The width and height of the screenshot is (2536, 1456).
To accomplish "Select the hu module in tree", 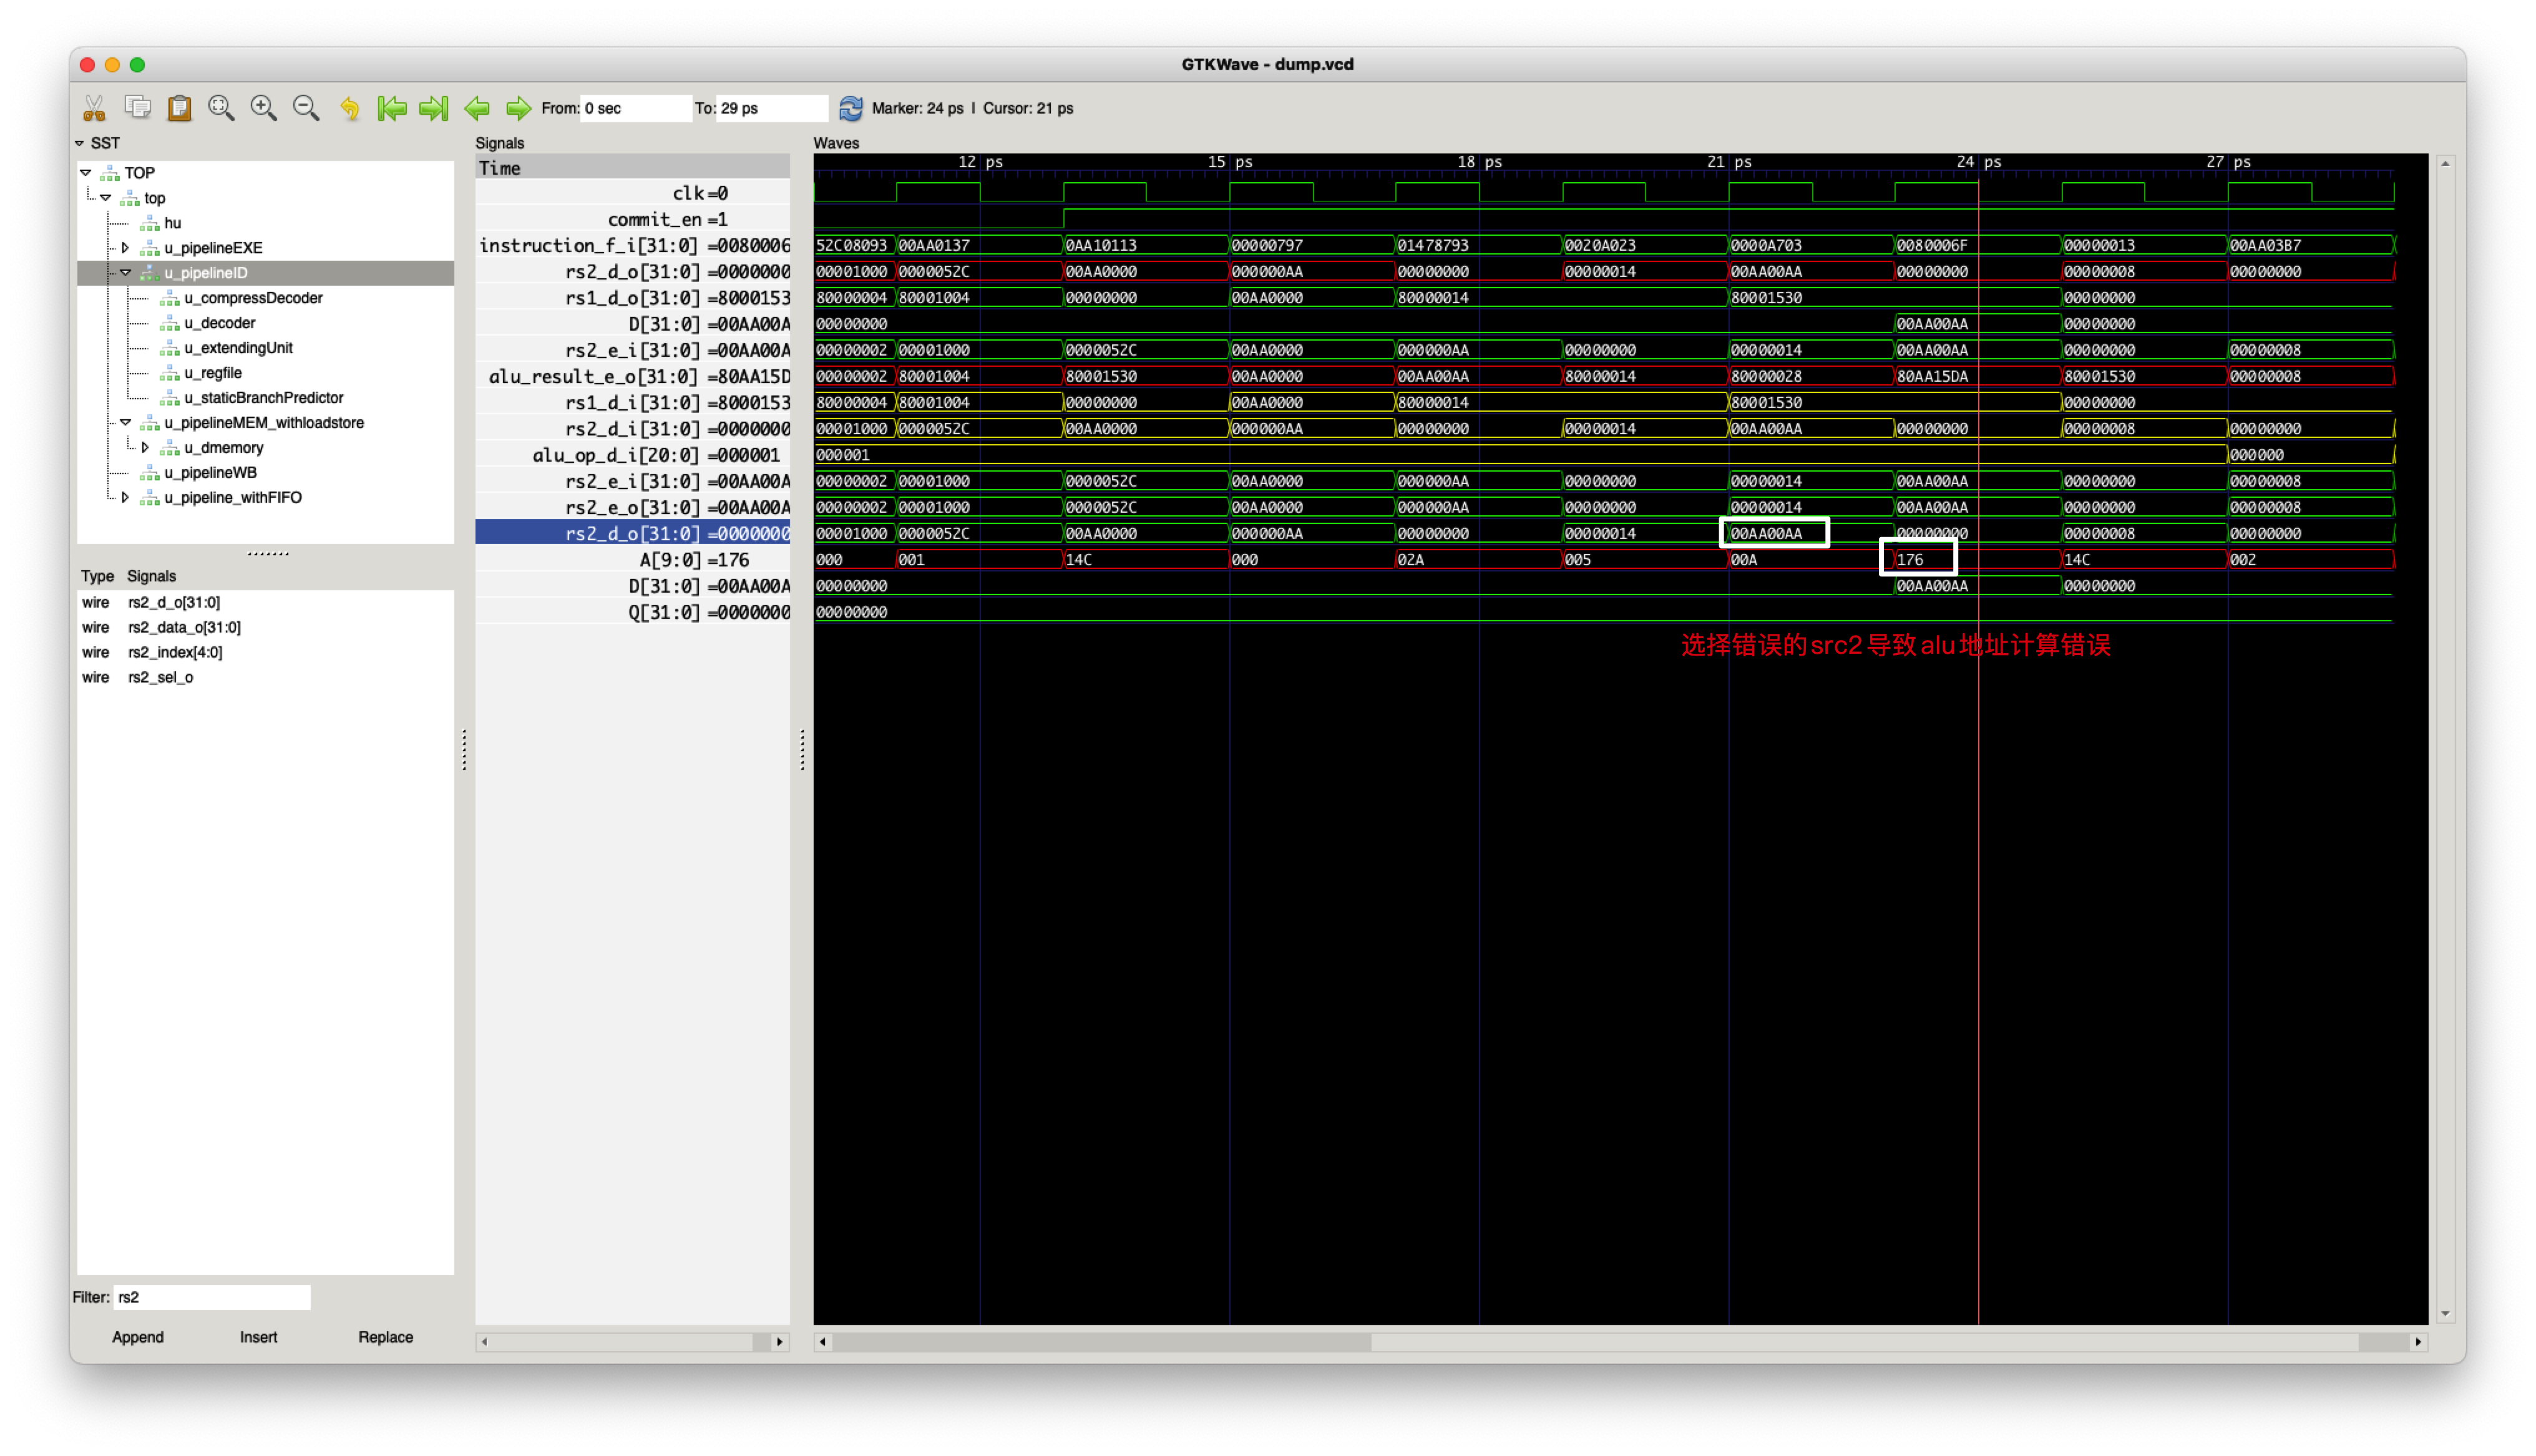I will coord(173,223).
